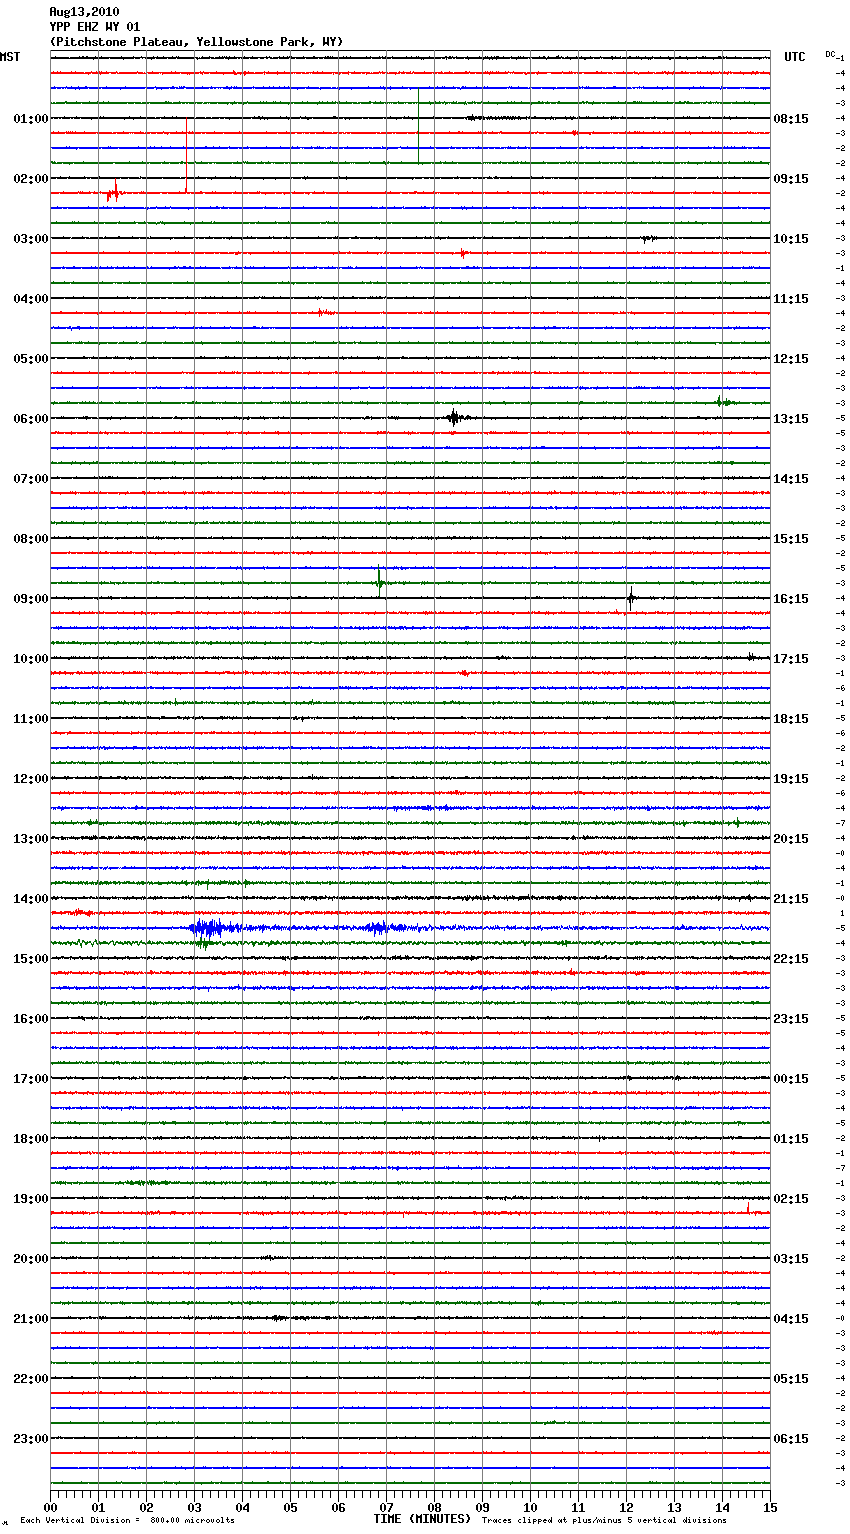Click minute tick label 15 on bottom axis
Viewport: 850px width, 1534px height.
click(770, 1507)
